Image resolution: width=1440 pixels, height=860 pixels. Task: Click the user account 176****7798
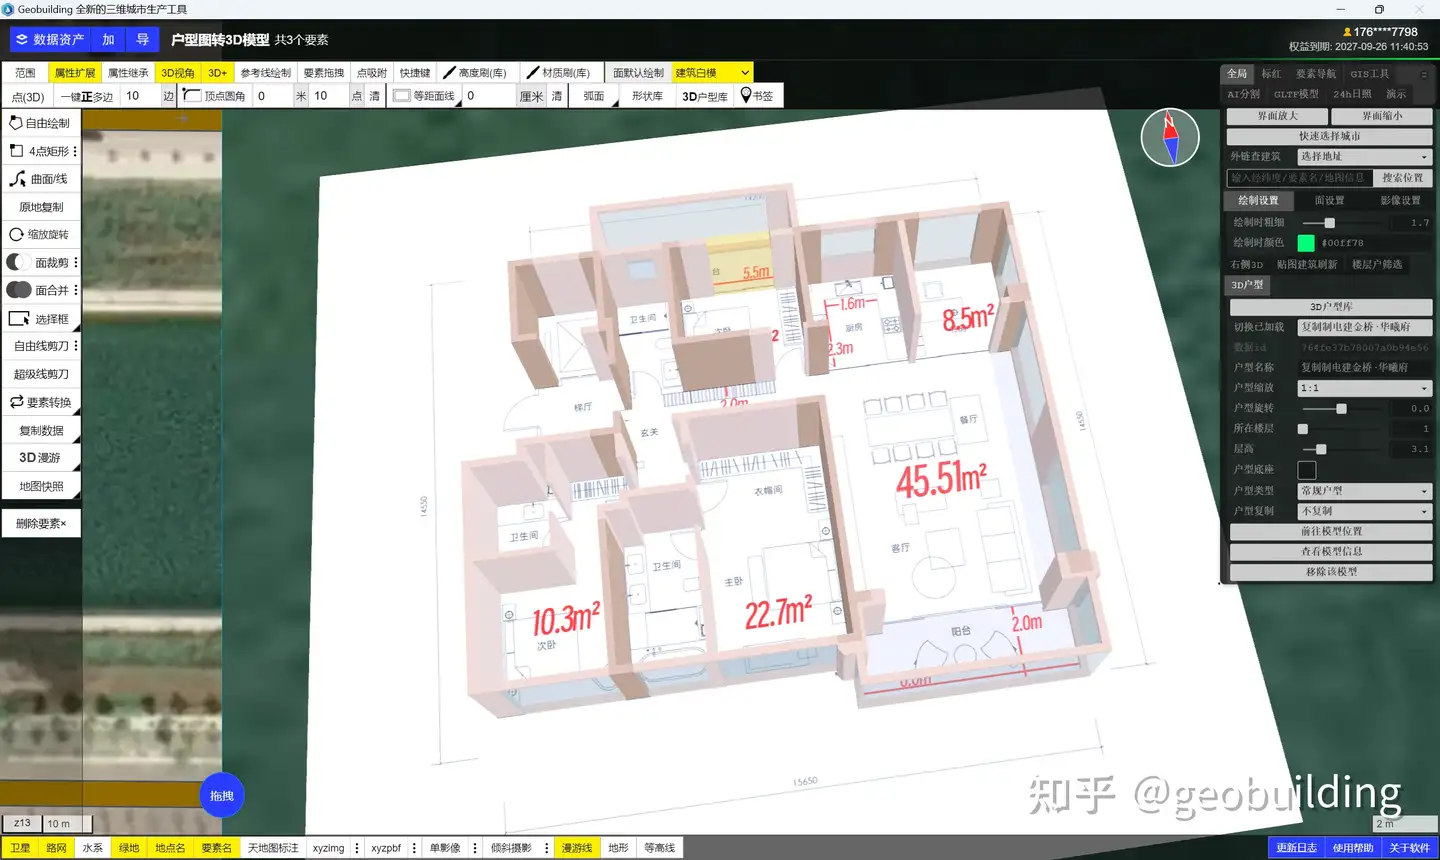(1380, 32)
